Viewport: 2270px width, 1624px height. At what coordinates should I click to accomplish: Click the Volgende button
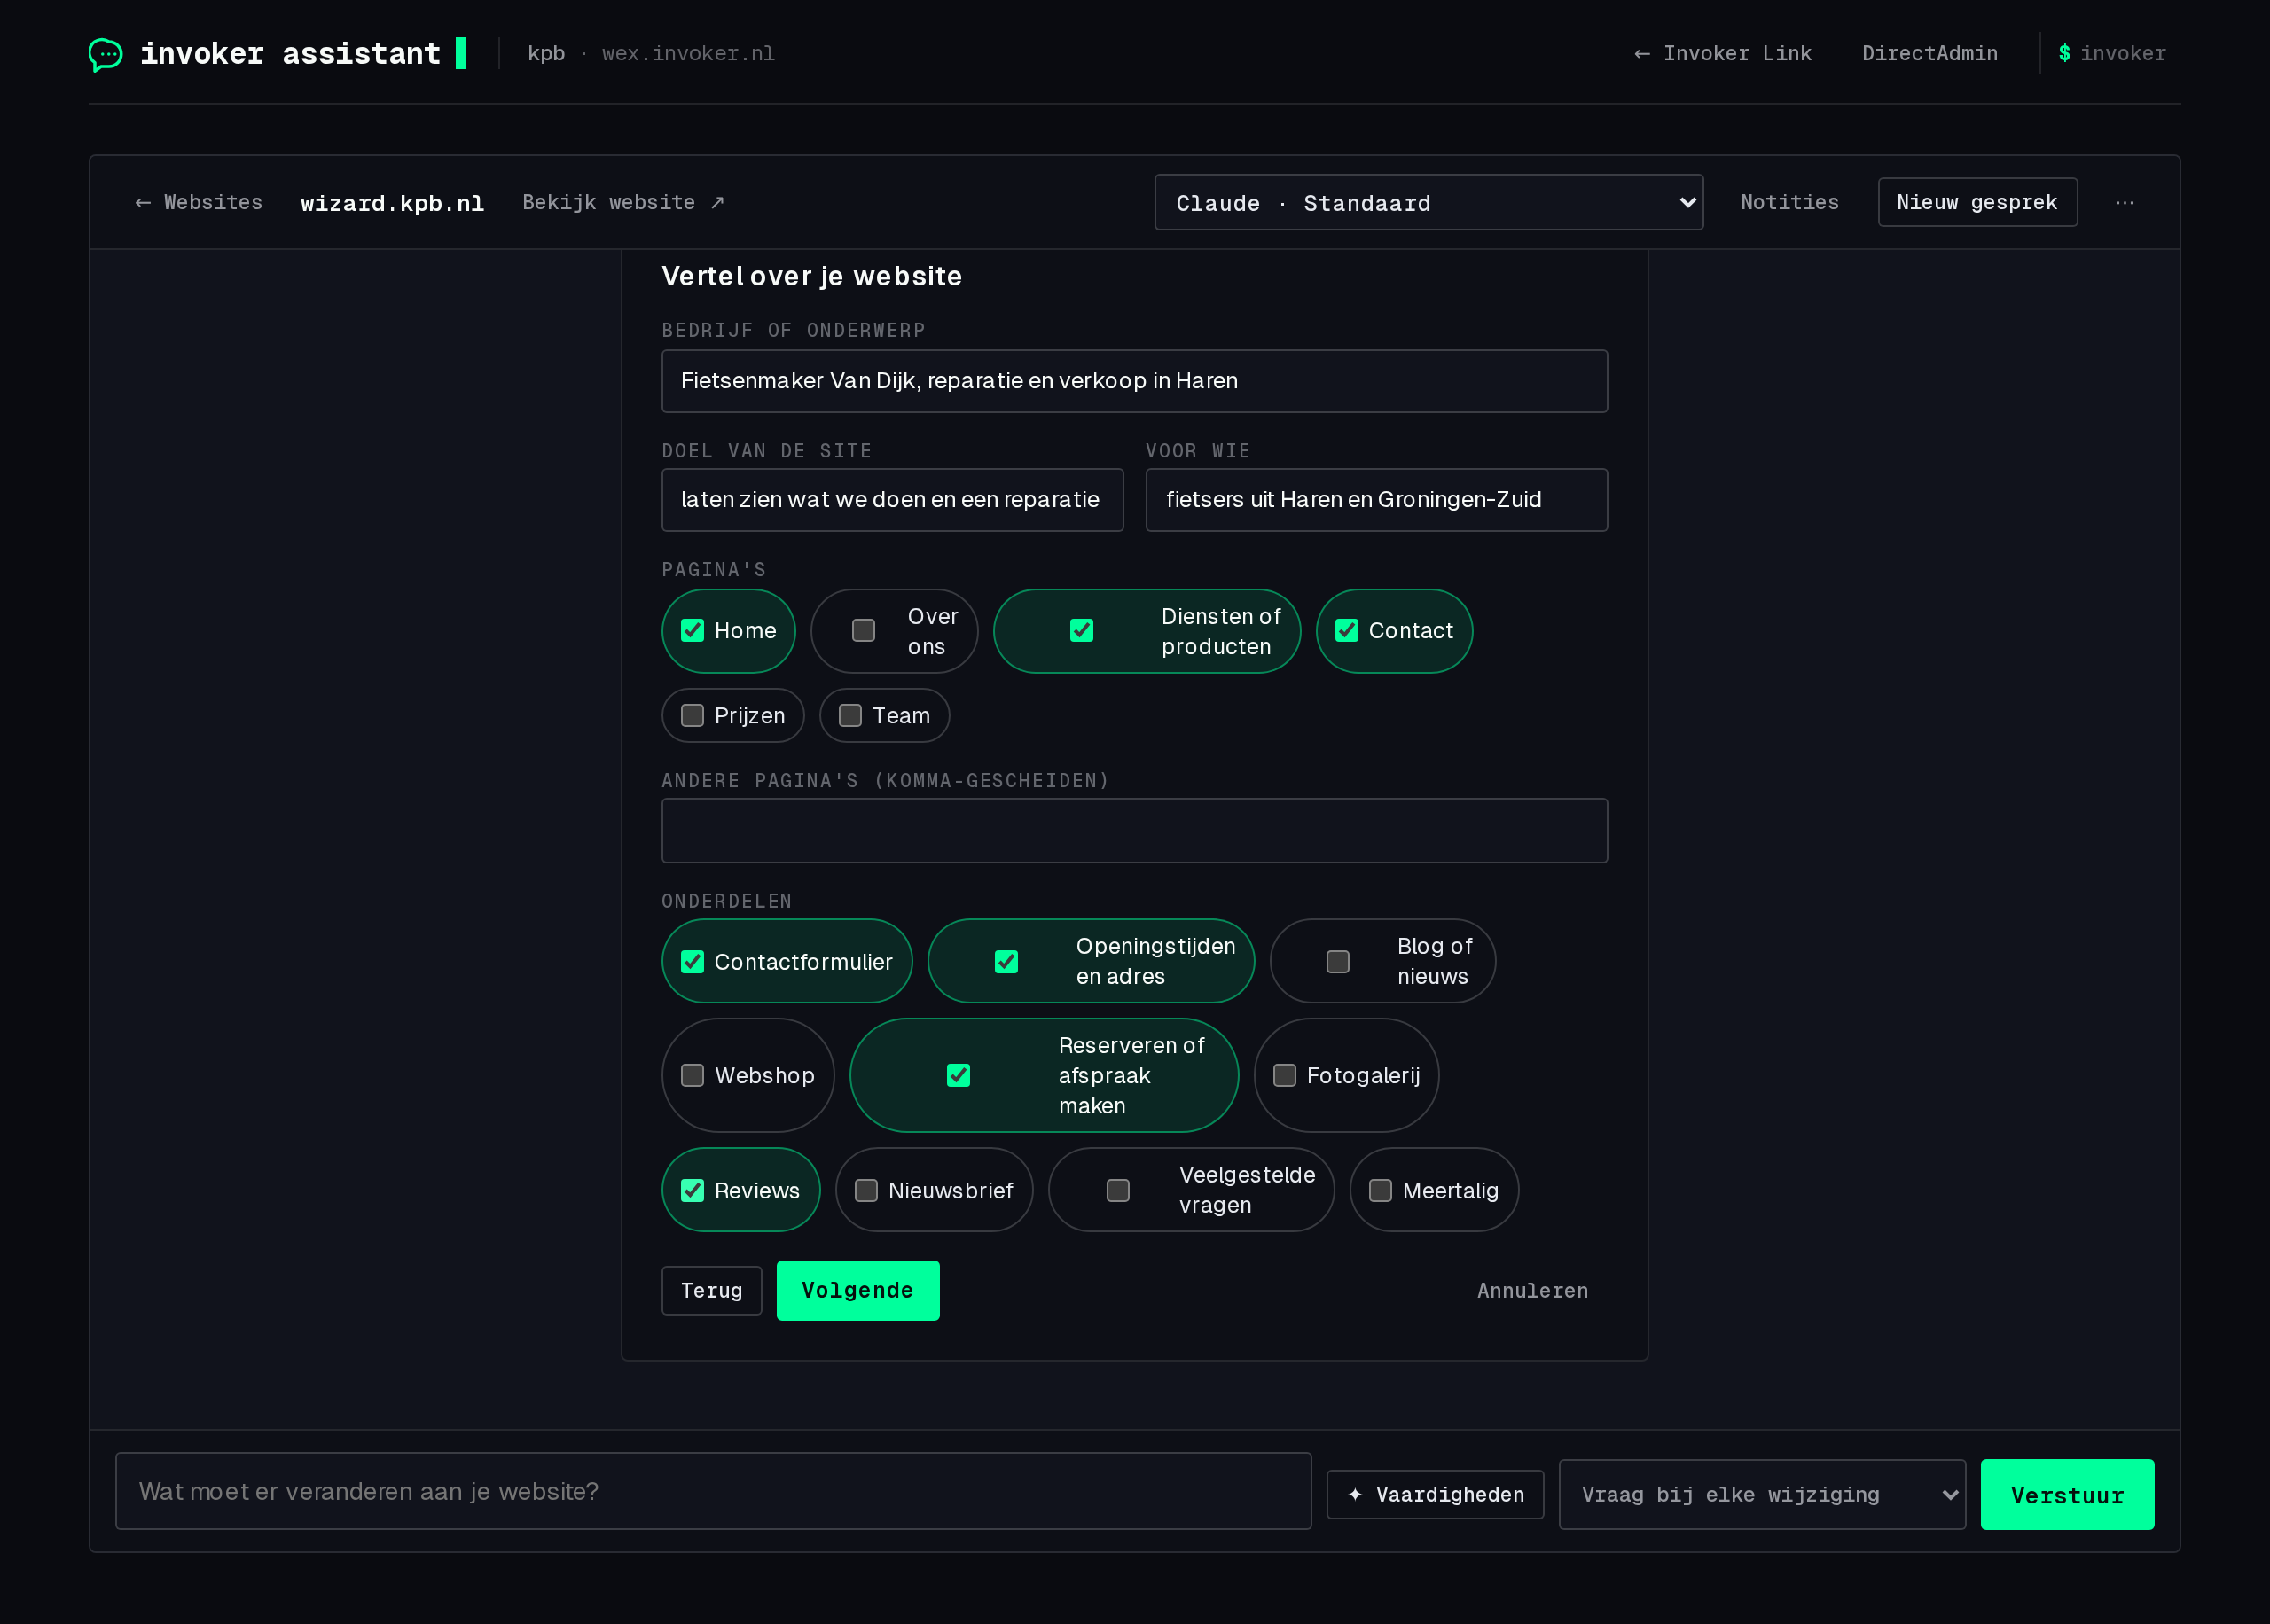pos(858,1291)
